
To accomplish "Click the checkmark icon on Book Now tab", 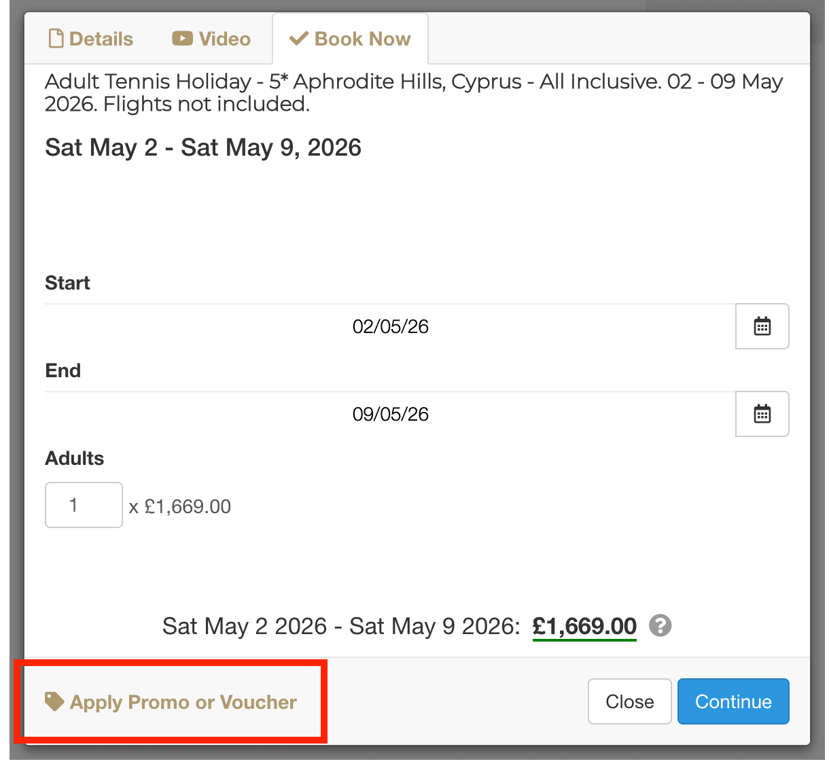I will [298, 39].
